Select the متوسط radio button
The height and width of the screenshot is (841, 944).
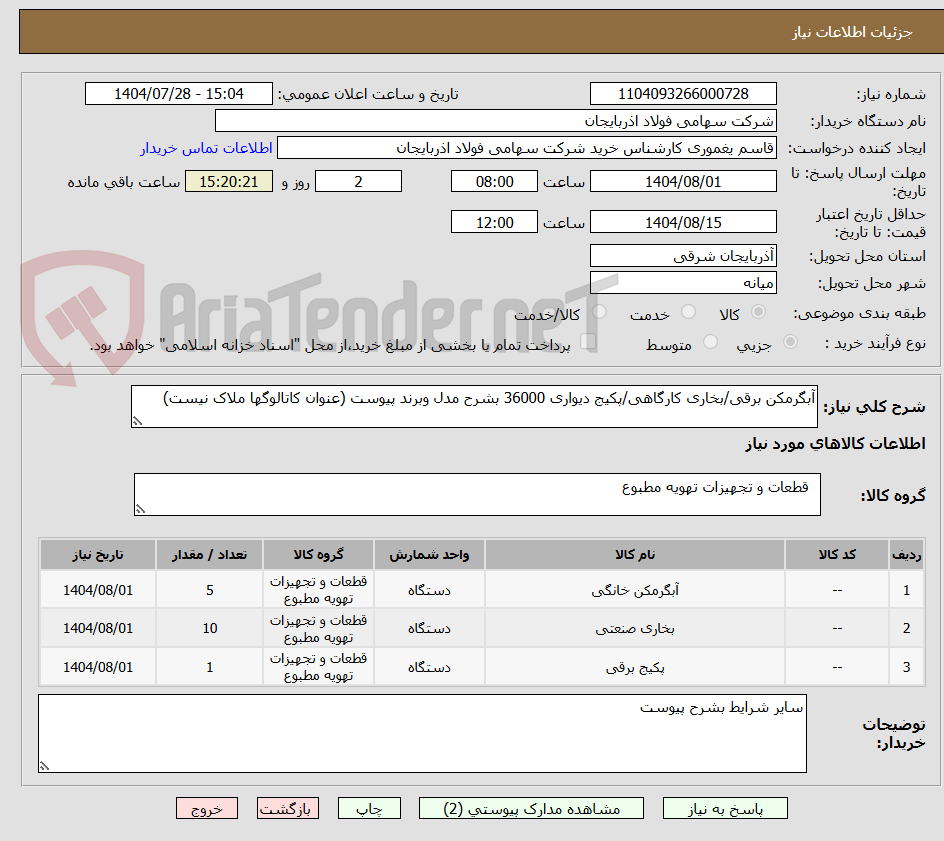710,342
